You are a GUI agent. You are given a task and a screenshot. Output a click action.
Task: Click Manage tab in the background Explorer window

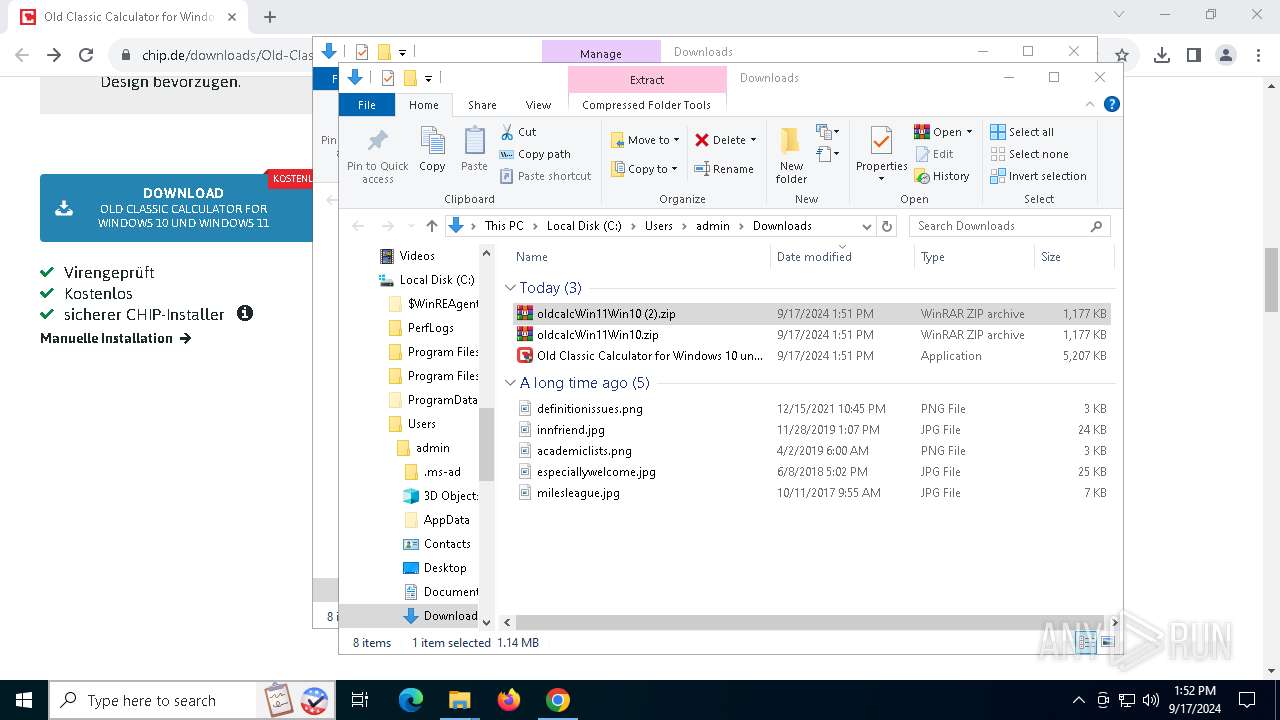pos(600,53)
